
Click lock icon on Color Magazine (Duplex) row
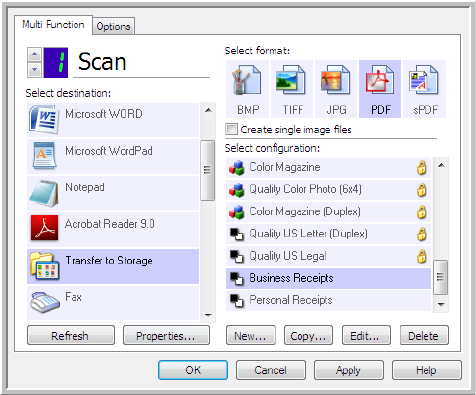coord(422,212)
